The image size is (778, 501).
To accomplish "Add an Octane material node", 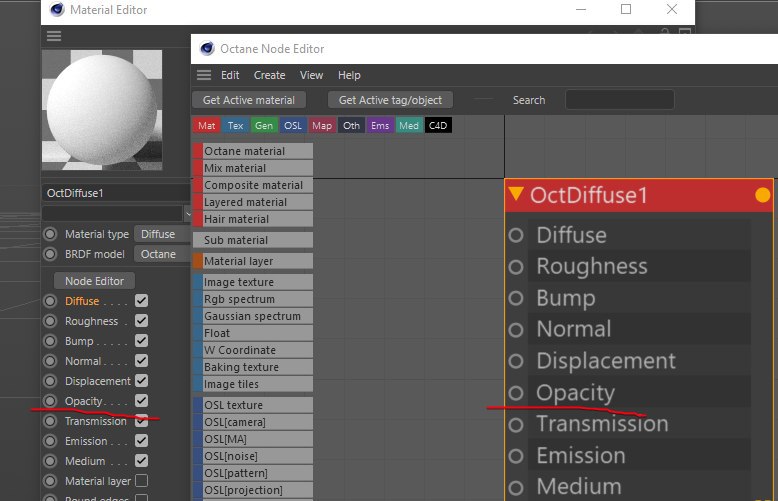I will (253, 151).
